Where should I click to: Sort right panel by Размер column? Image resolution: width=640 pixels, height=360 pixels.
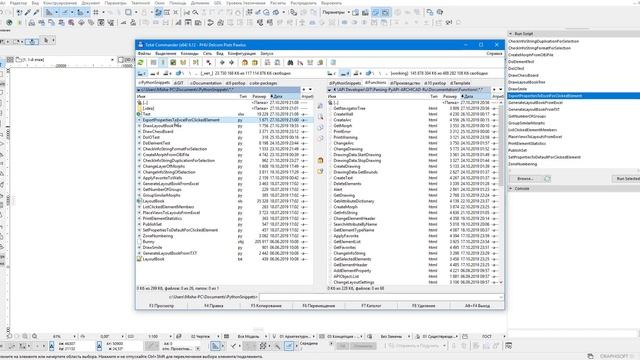click(x=450, y=96)
